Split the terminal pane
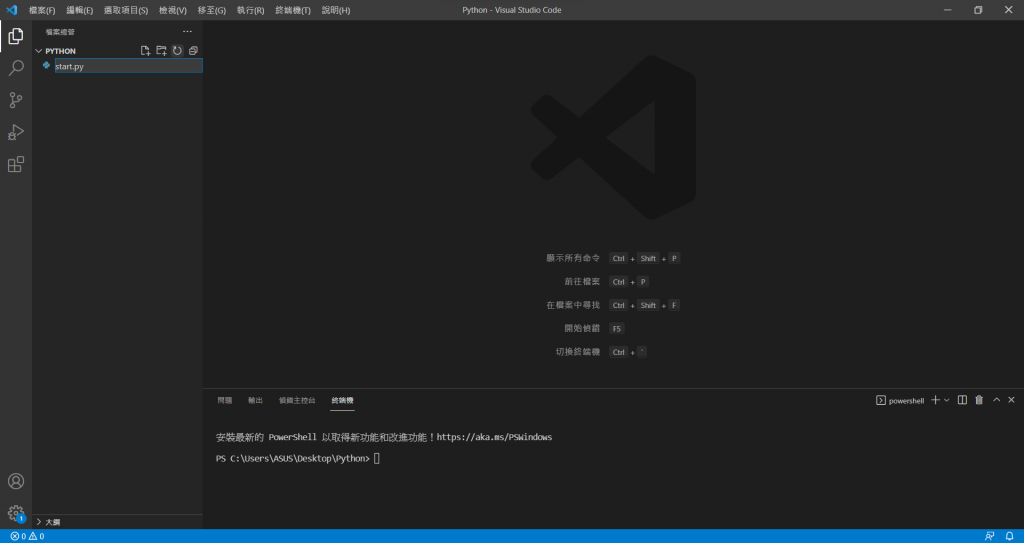The width and height of the screenshot is (1024, 543). [x=962, y=400]
